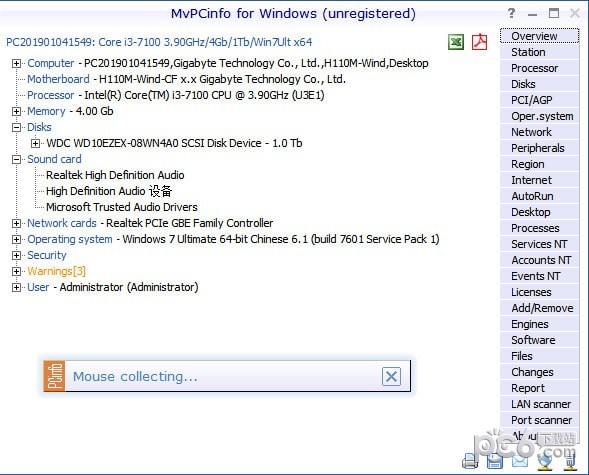Viewport: 589px width, 475px height.
Task: Open the Services NT section
Action: pyautogui.click(x=539, y=244)
